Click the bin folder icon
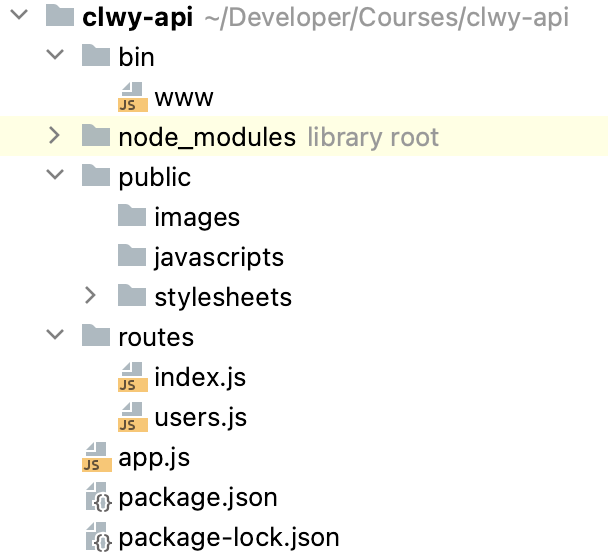This screenshot has width=608, height=552. (x=96, y=55)
